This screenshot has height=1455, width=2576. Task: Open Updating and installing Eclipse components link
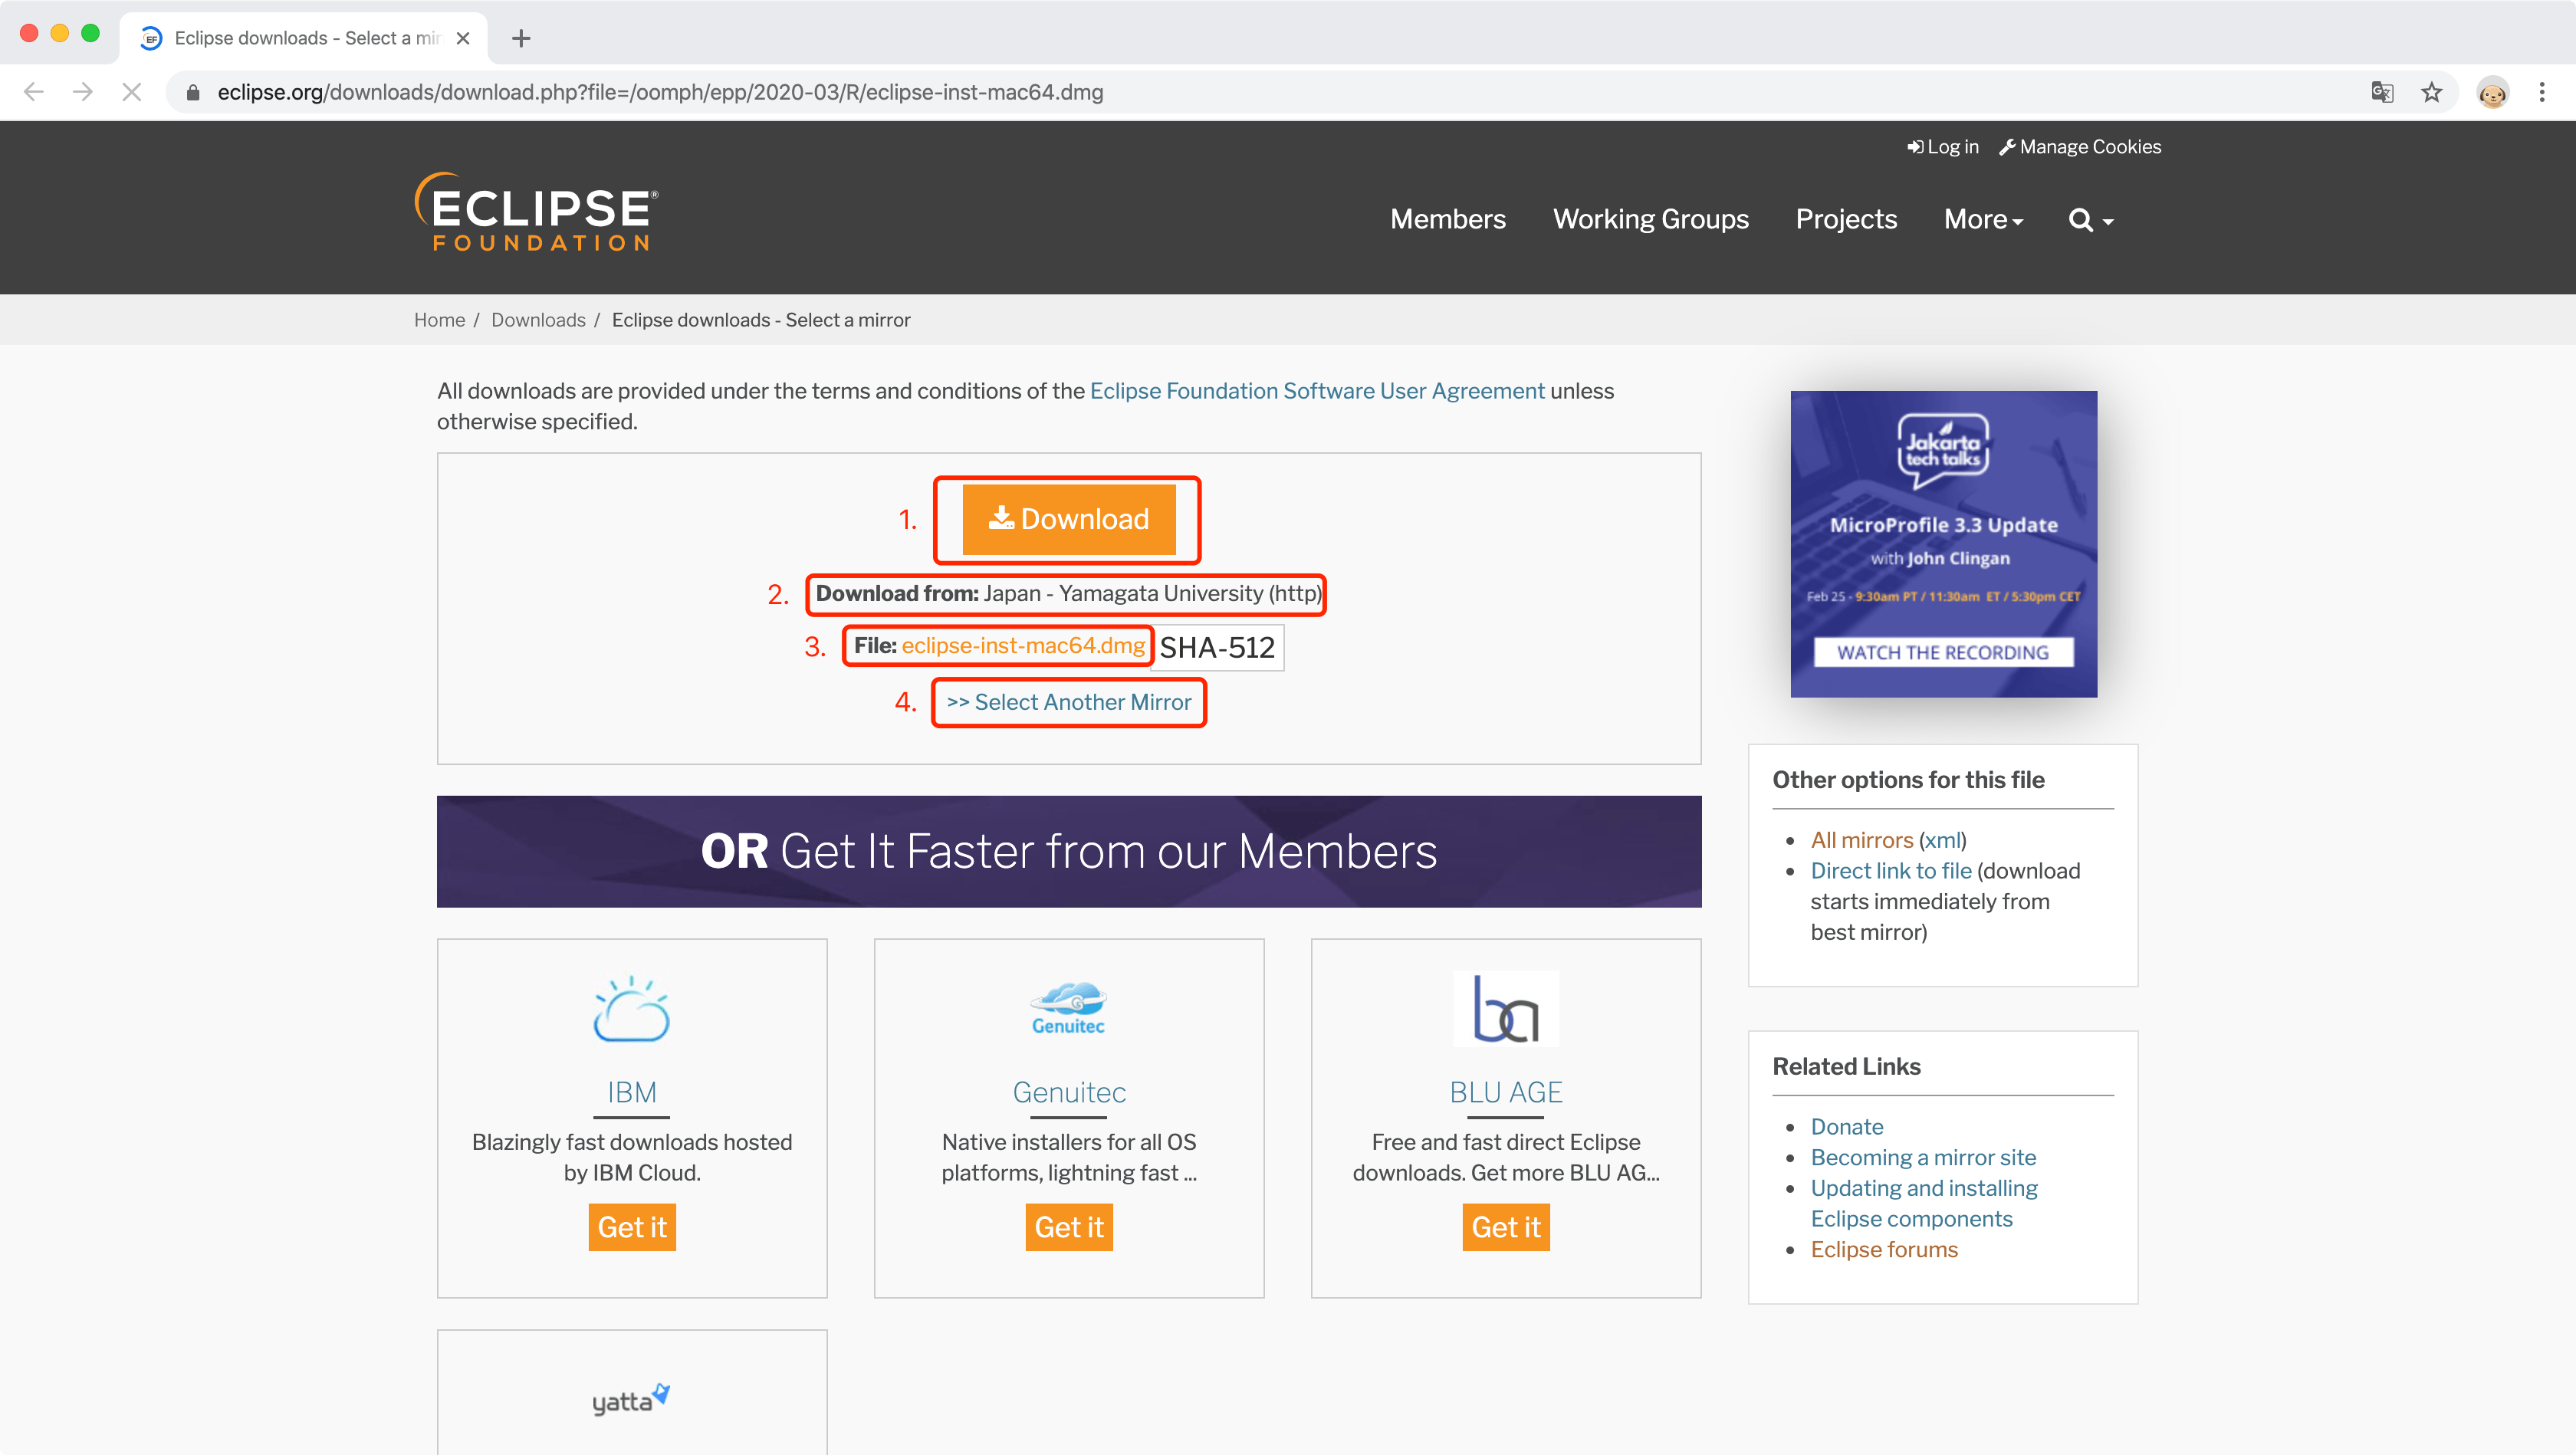pos(1924,1204)
